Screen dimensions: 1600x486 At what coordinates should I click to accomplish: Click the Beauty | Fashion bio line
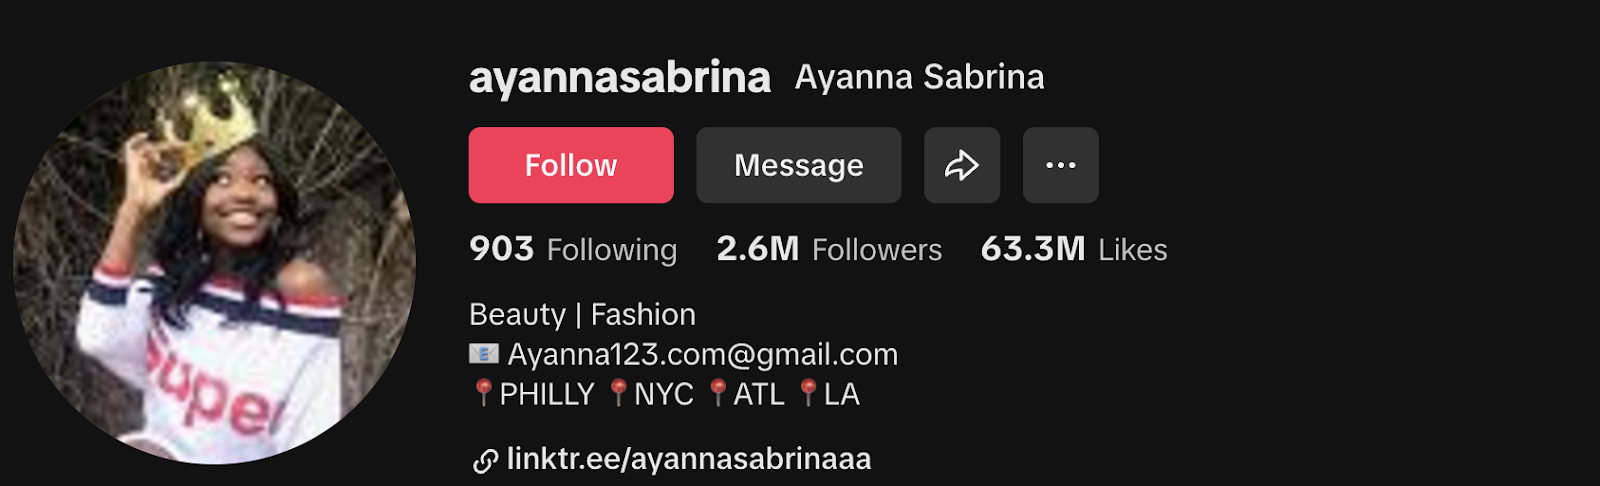click(582, 314)
